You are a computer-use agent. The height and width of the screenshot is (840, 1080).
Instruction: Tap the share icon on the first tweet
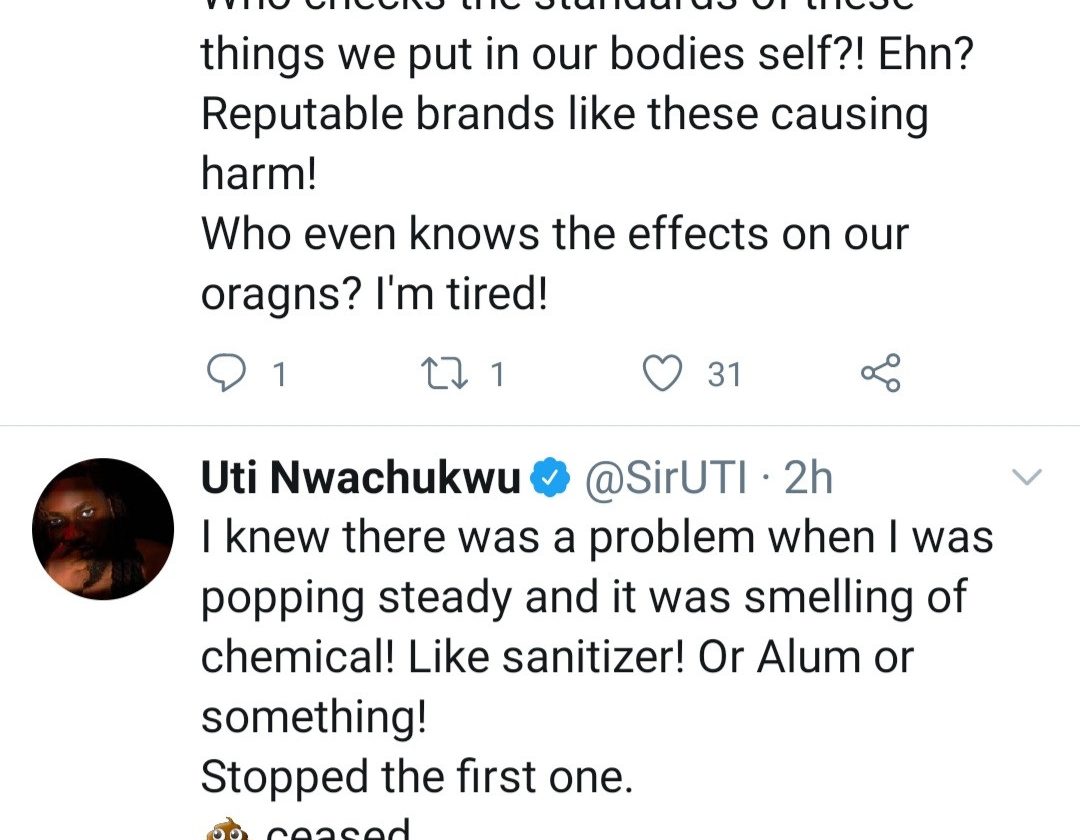click(x=880, y=373)
